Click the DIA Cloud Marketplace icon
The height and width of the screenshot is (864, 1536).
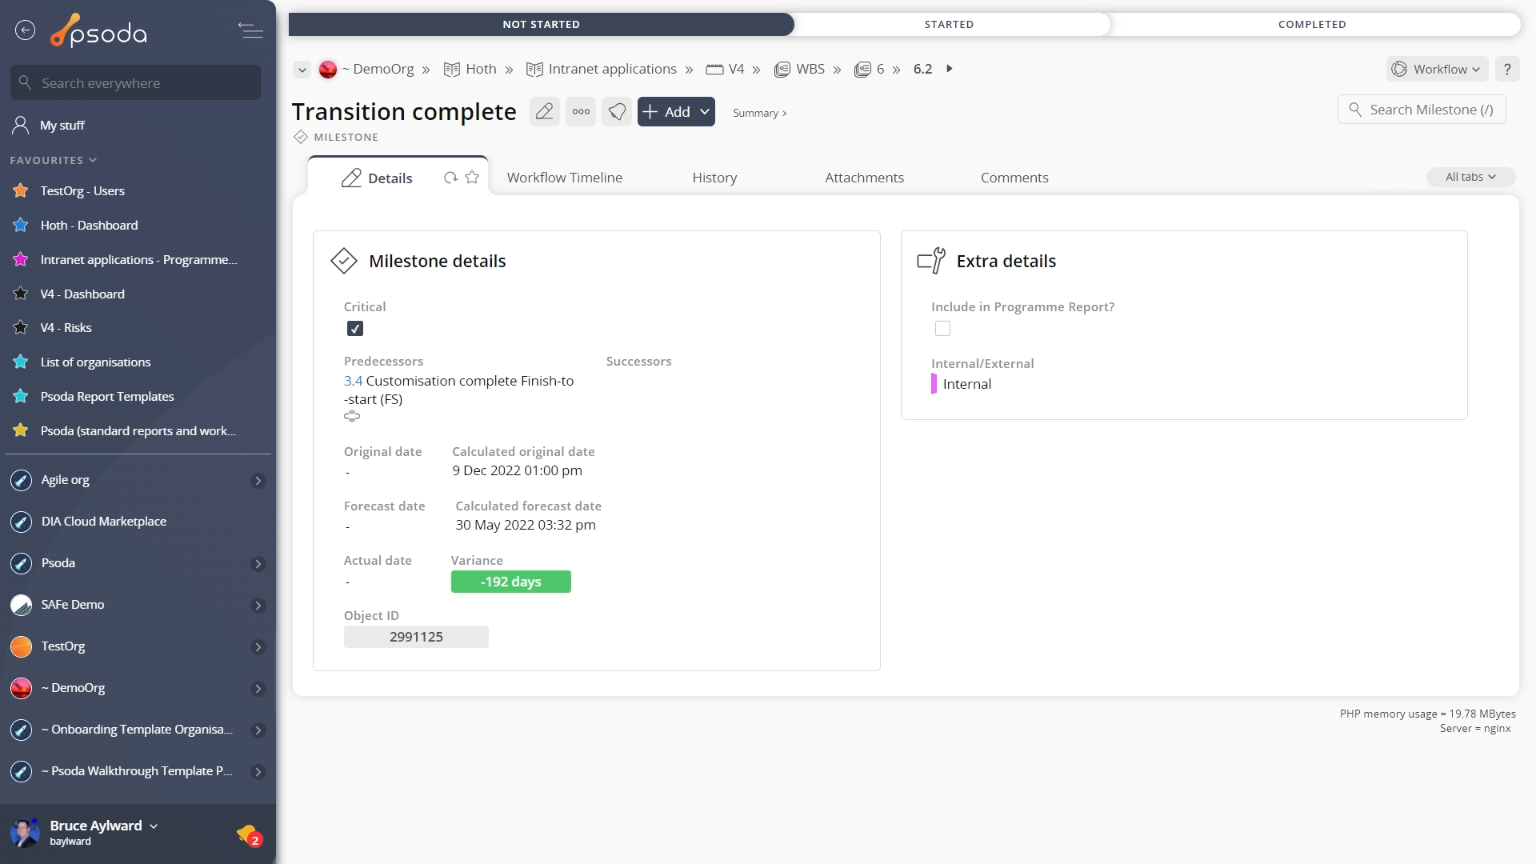tap(21, 522)
